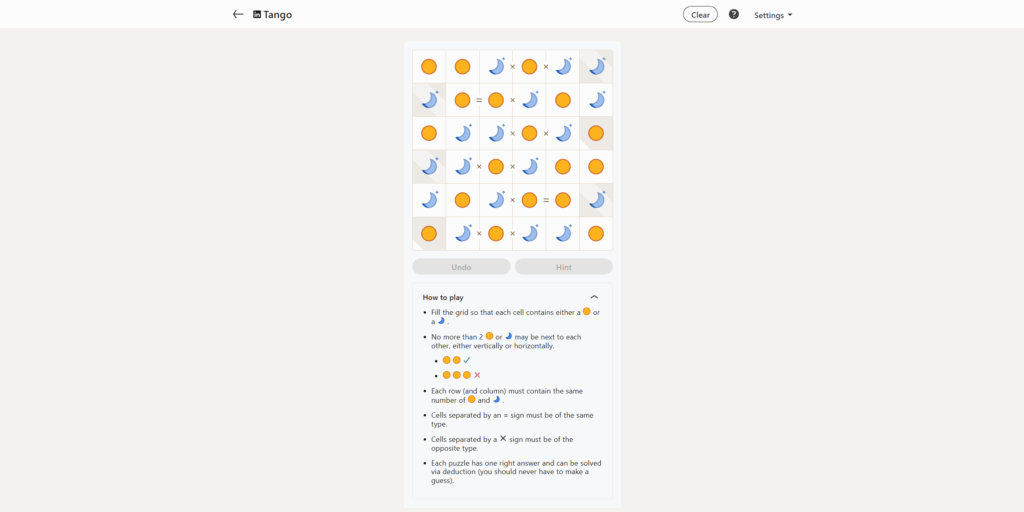Toggle the row five, last column moon cell

click(x=596, y=200)
